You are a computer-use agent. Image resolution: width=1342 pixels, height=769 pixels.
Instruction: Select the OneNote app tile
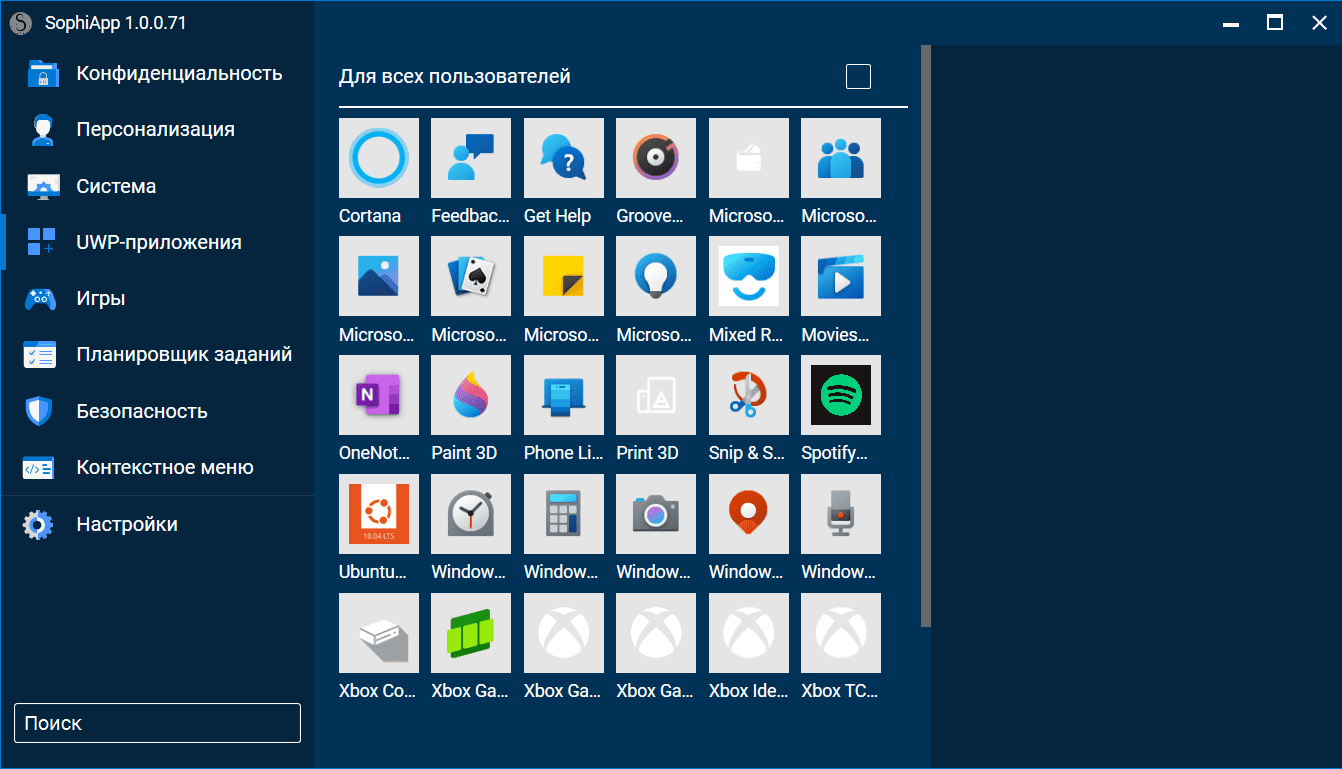379,395
